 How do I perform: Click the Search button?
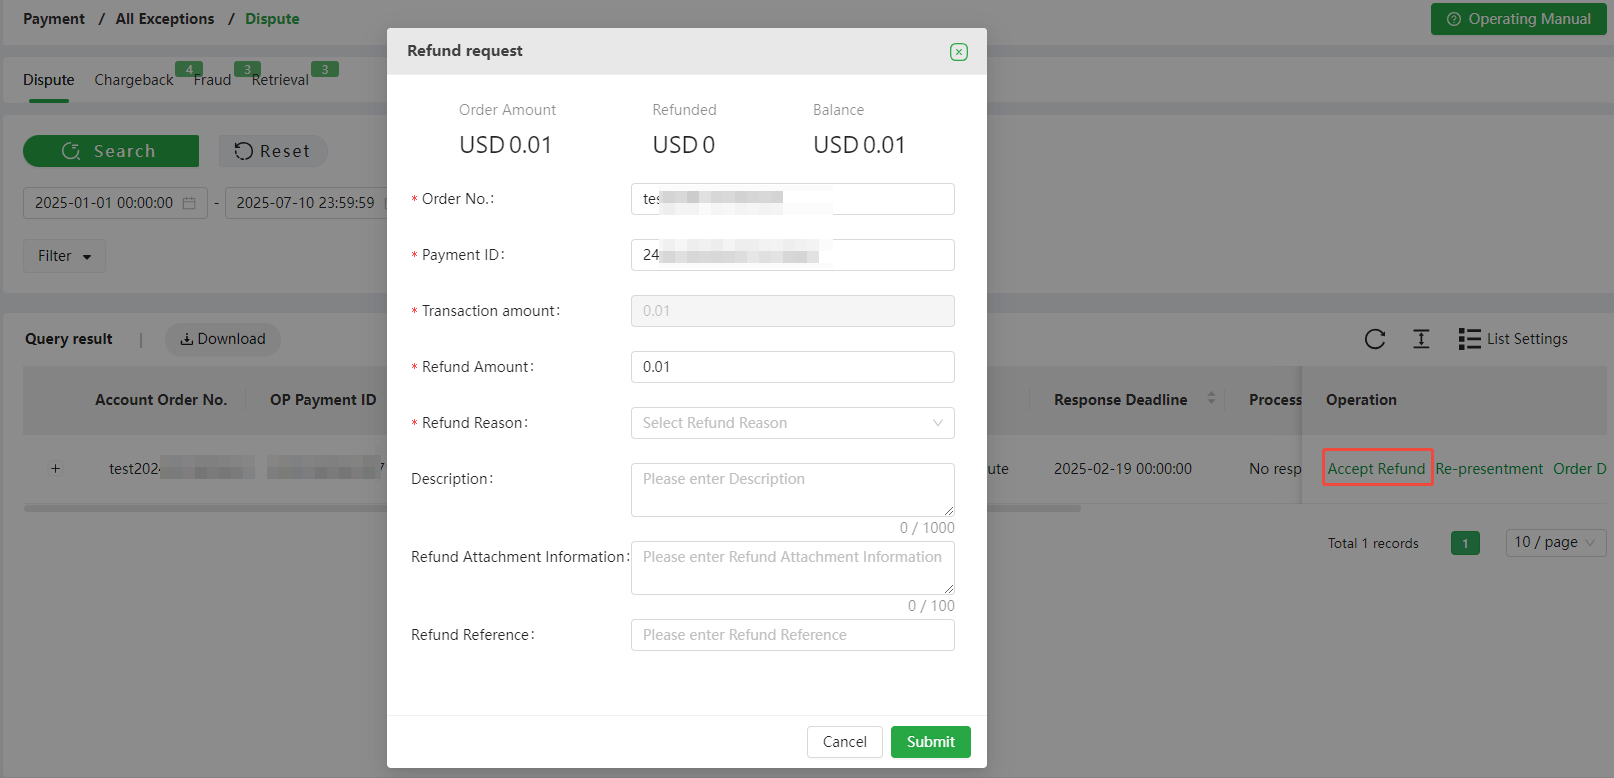tap(111, 151)
